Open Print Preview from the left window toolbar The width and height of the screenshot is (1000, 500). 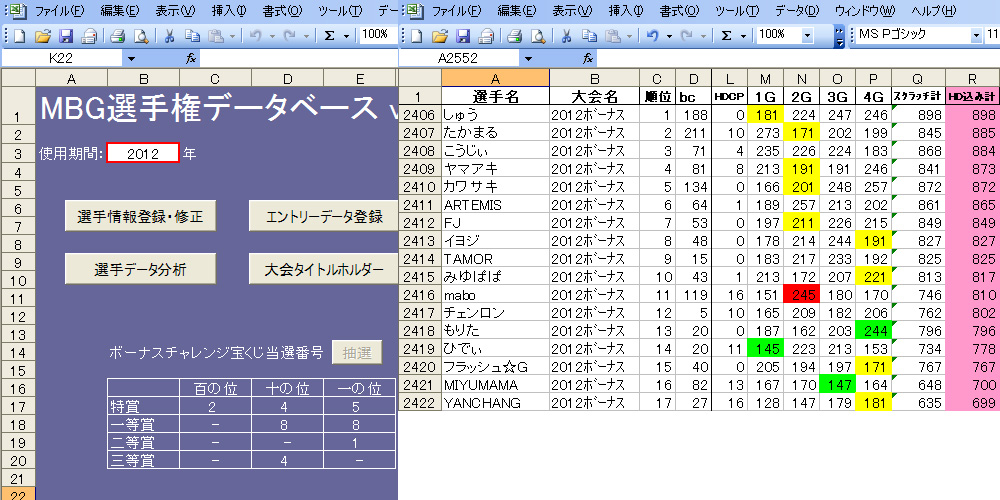[140, 36]
